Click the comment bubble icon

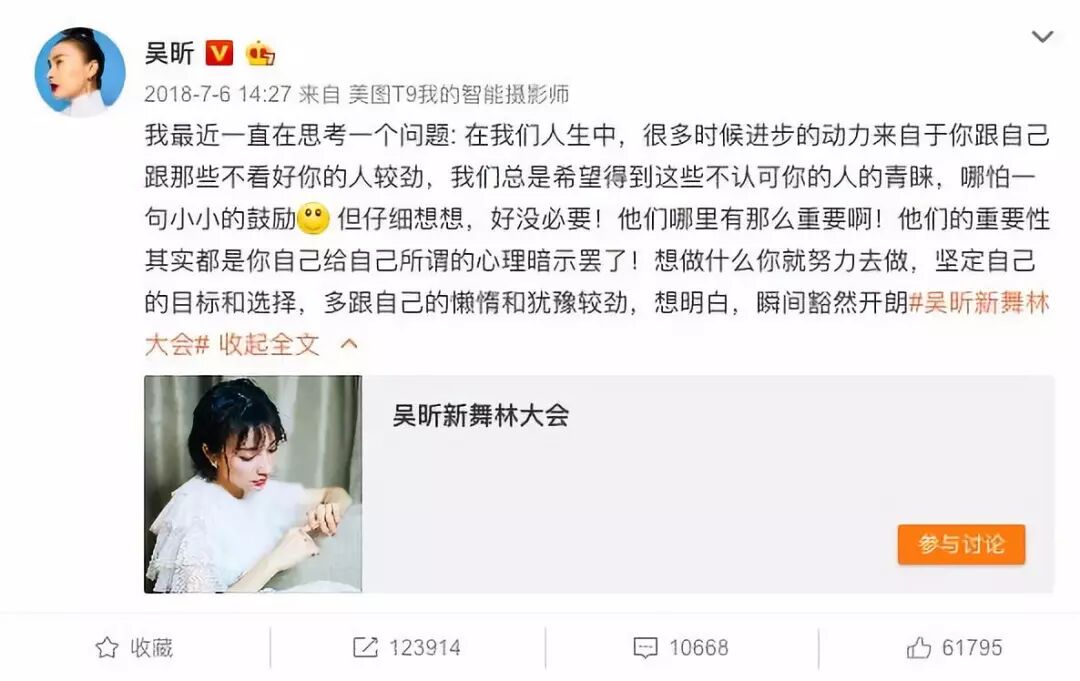click(645, 648)
